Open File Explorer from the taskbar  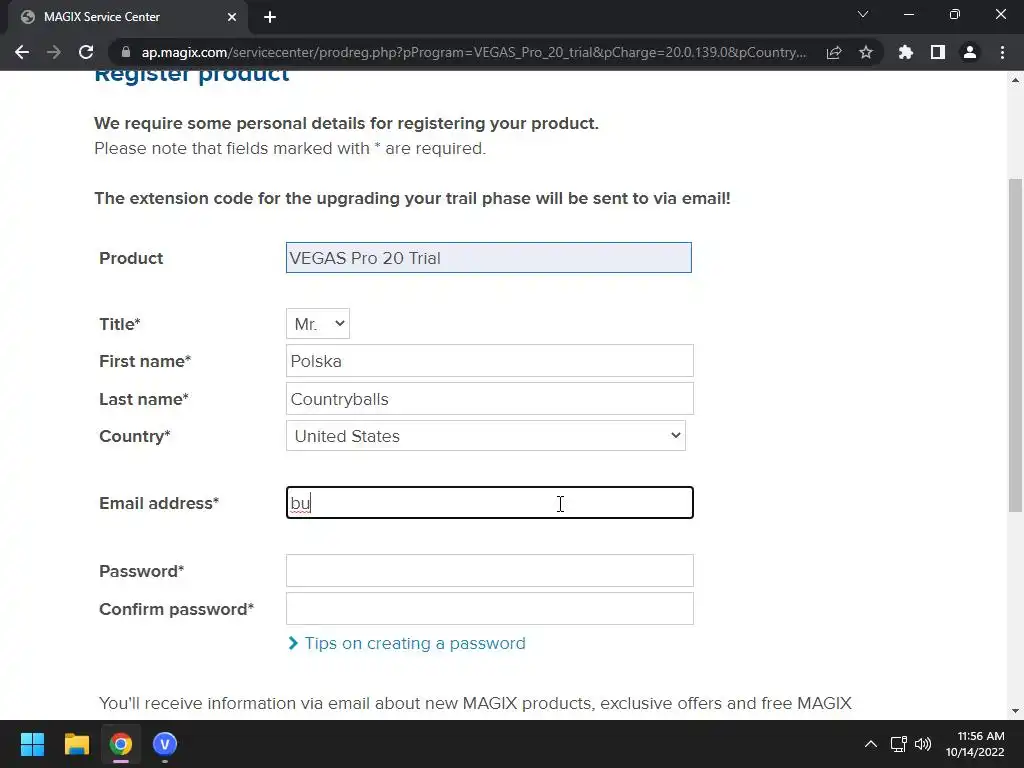point(76,744)
